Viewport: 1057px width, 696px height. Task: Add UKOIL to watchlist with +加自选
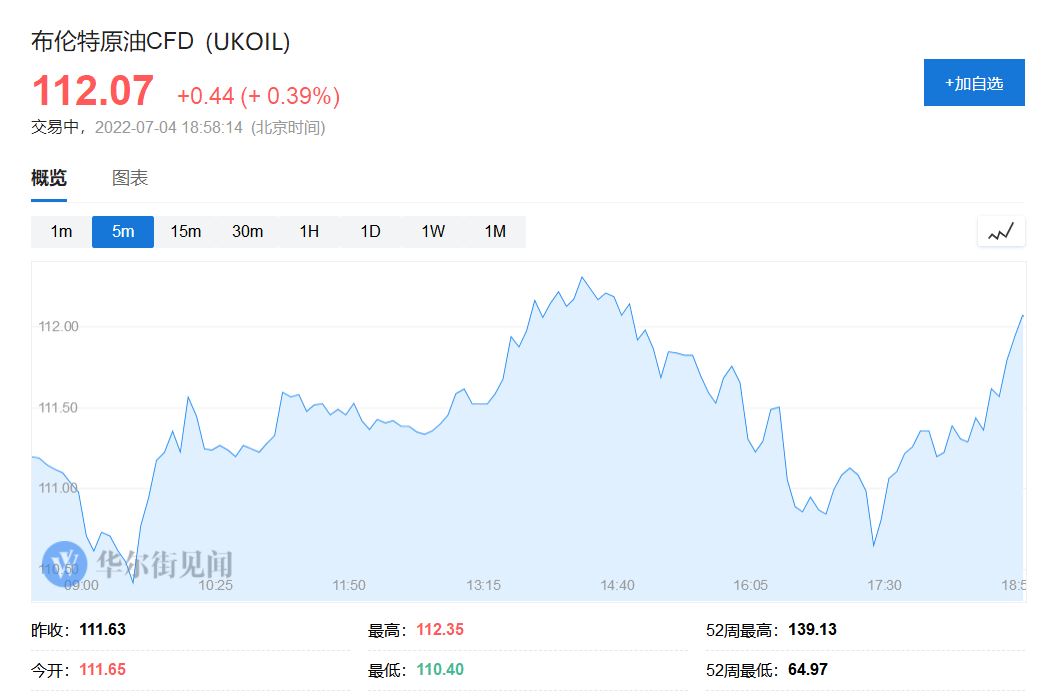(974, 83)
